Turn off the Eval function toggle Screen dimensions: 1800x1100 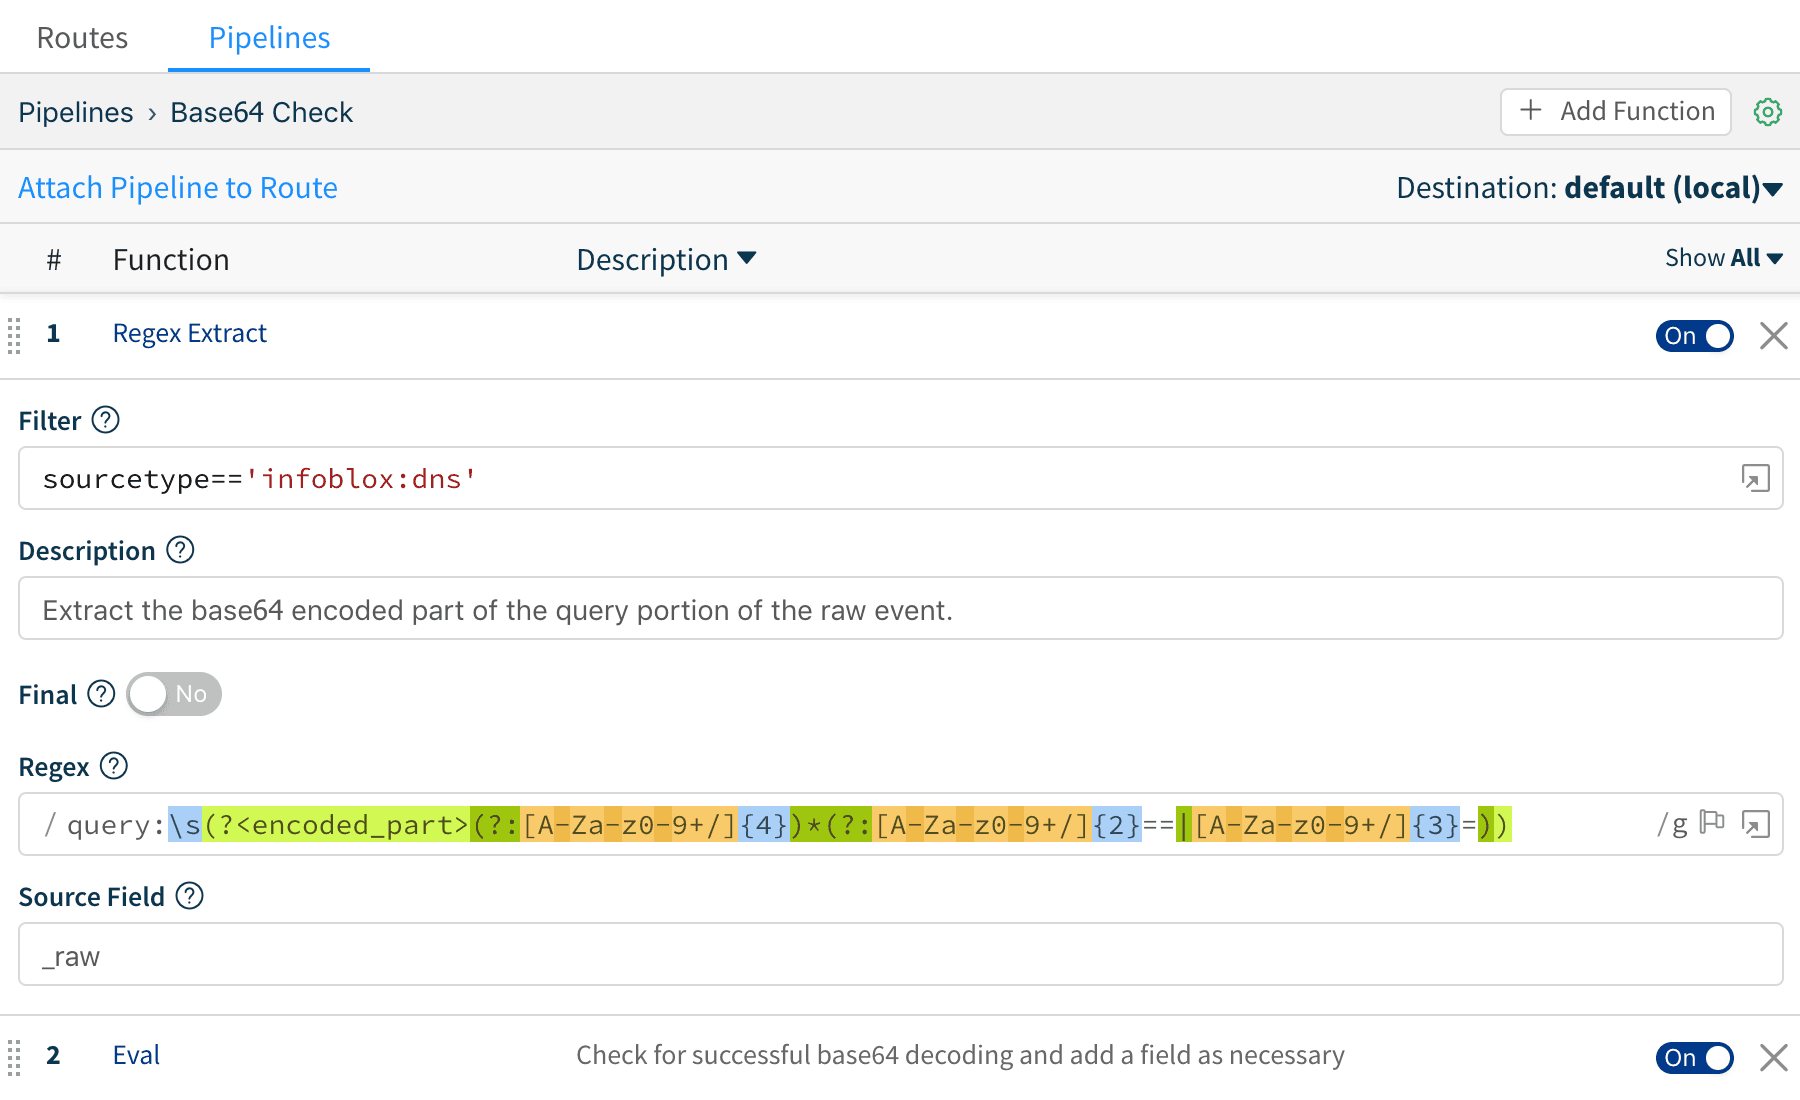tap(1694, 1057)
